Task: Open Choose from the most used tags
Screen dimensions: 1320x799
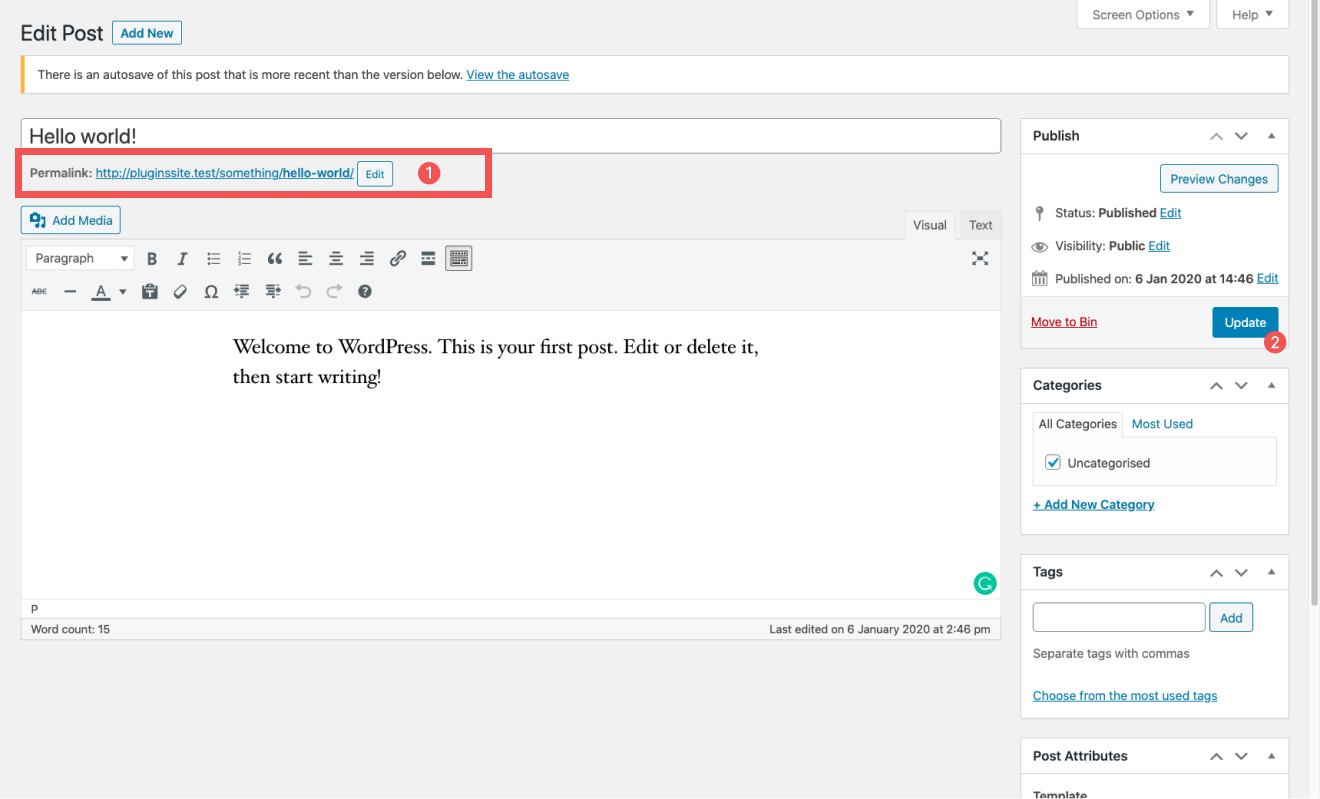Action: [1125, 696]
